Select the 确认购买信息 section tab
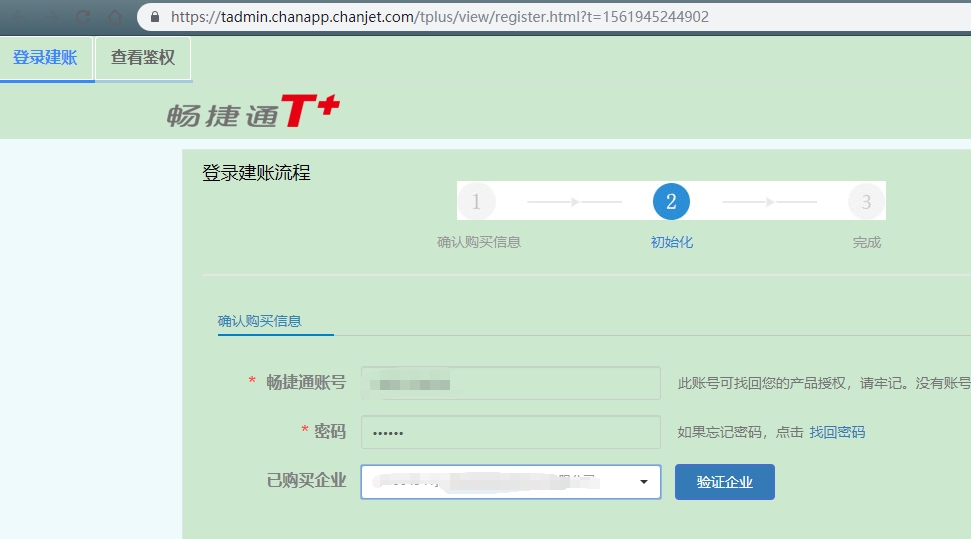Screen dimensions: 971x539 (x=259, y=321)
